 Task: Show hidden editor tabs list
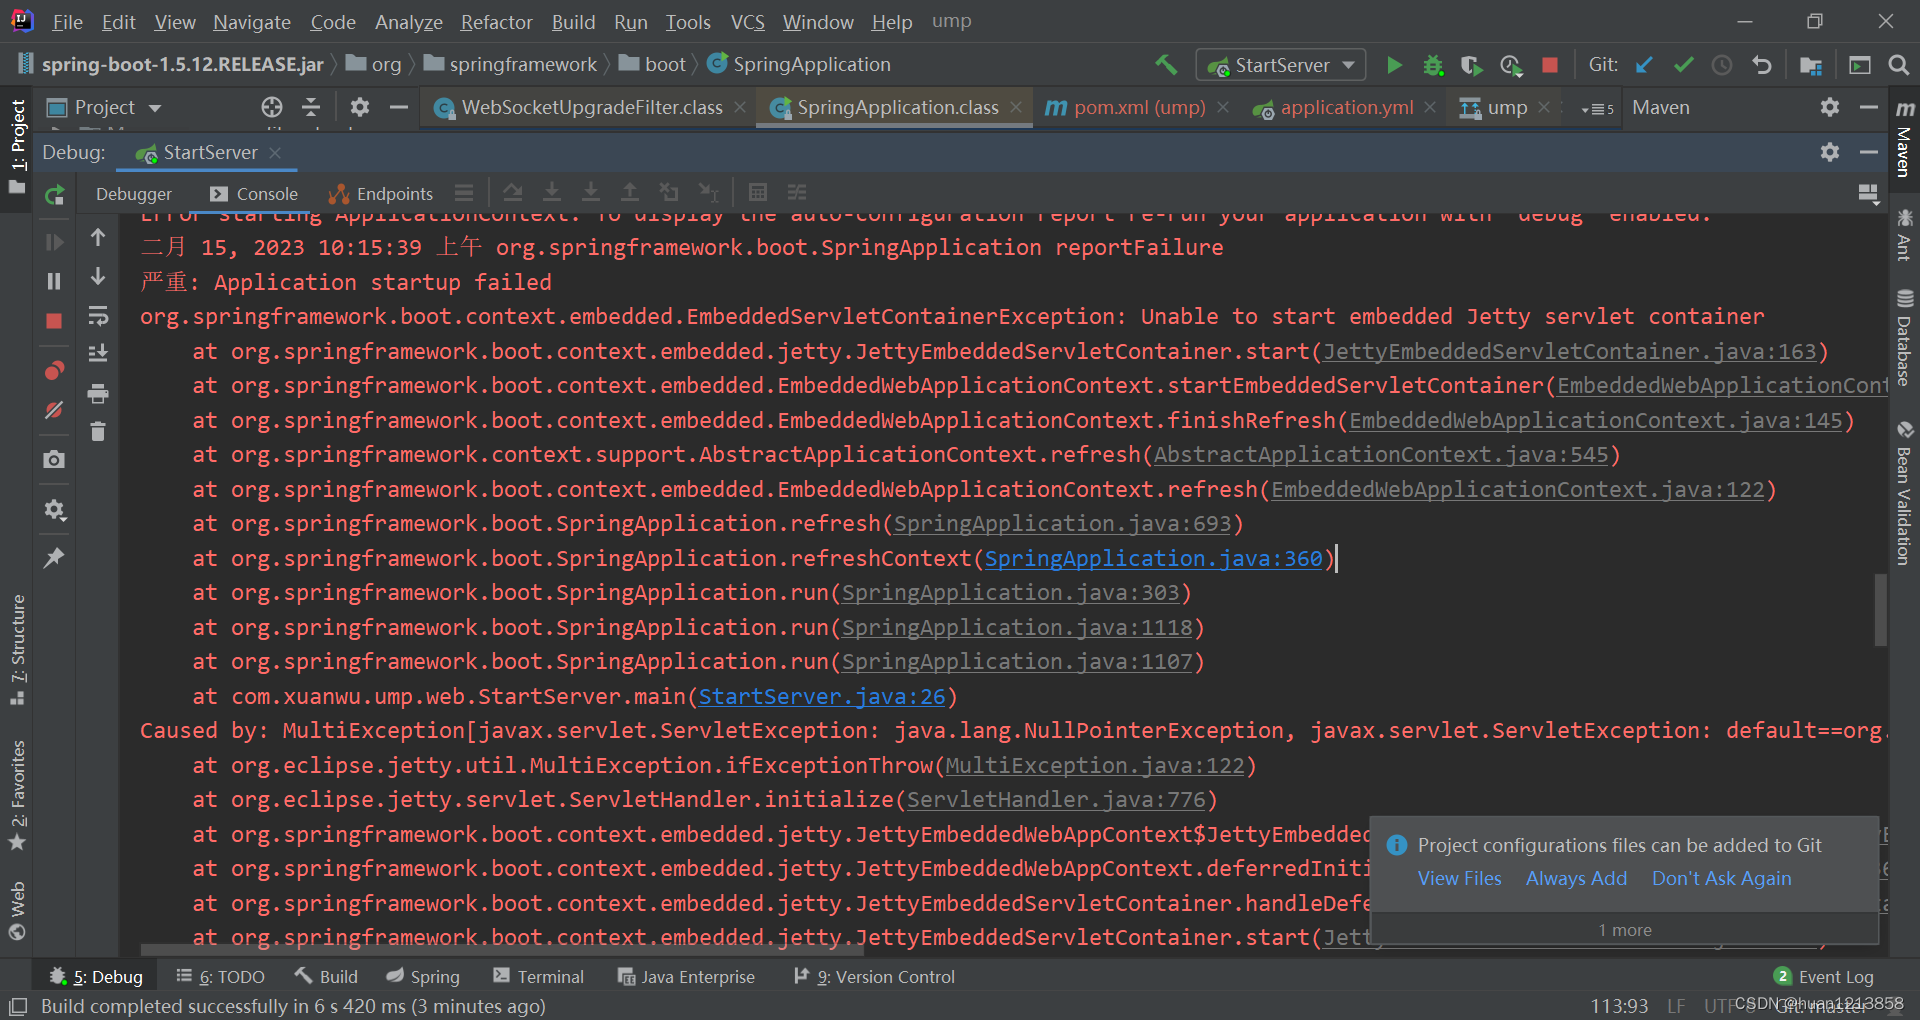tap(1597, 108)
